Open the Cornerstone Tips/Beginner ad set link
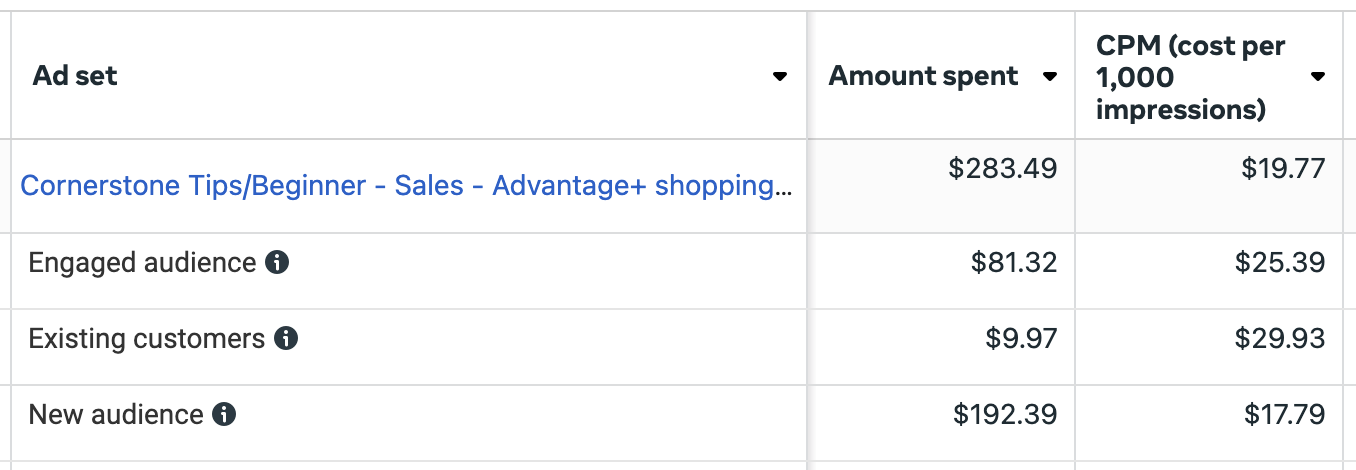The image size is (1356, 470). click(405, 186)
